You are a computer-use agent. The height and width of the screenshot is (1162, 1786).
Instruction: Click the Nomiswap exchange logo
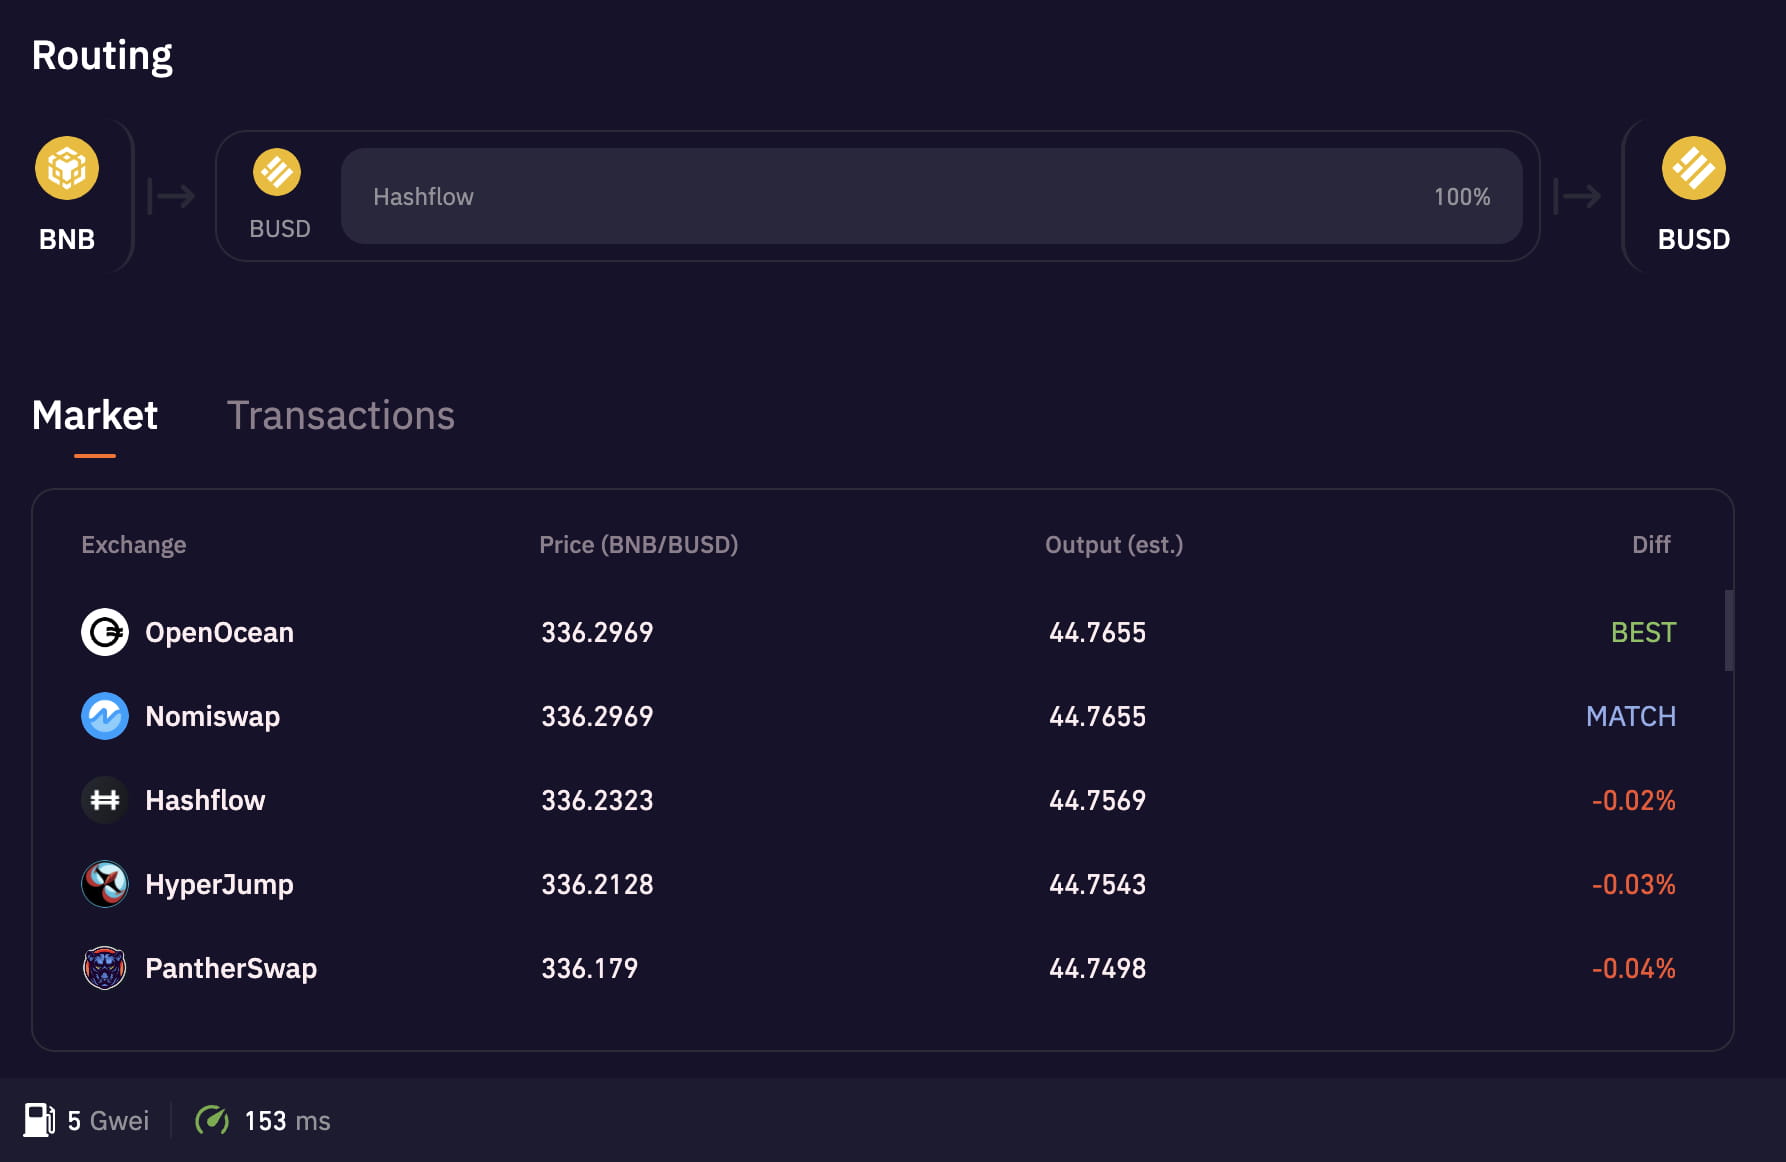[x=105, y=716]
